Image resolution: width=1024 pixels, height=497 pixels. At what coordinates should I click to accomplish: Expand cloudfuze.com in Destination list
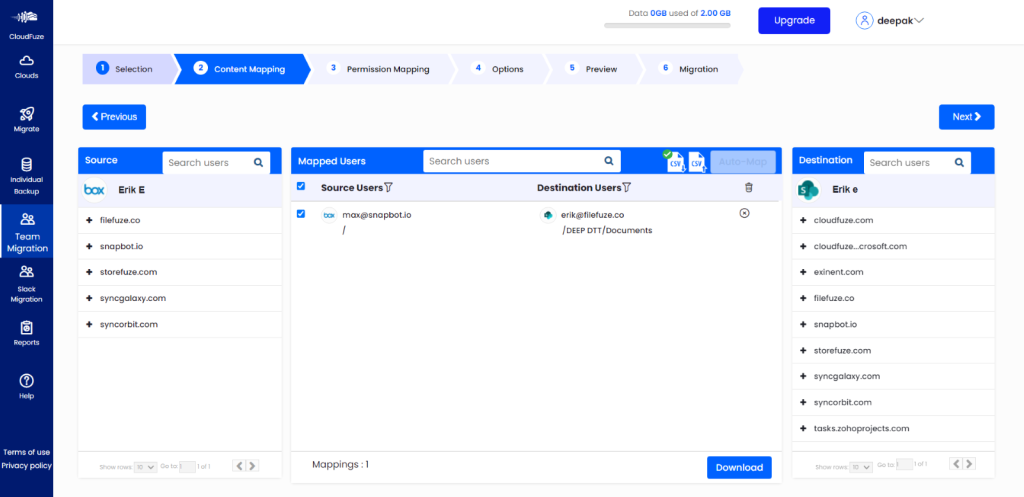click(803, 220)
